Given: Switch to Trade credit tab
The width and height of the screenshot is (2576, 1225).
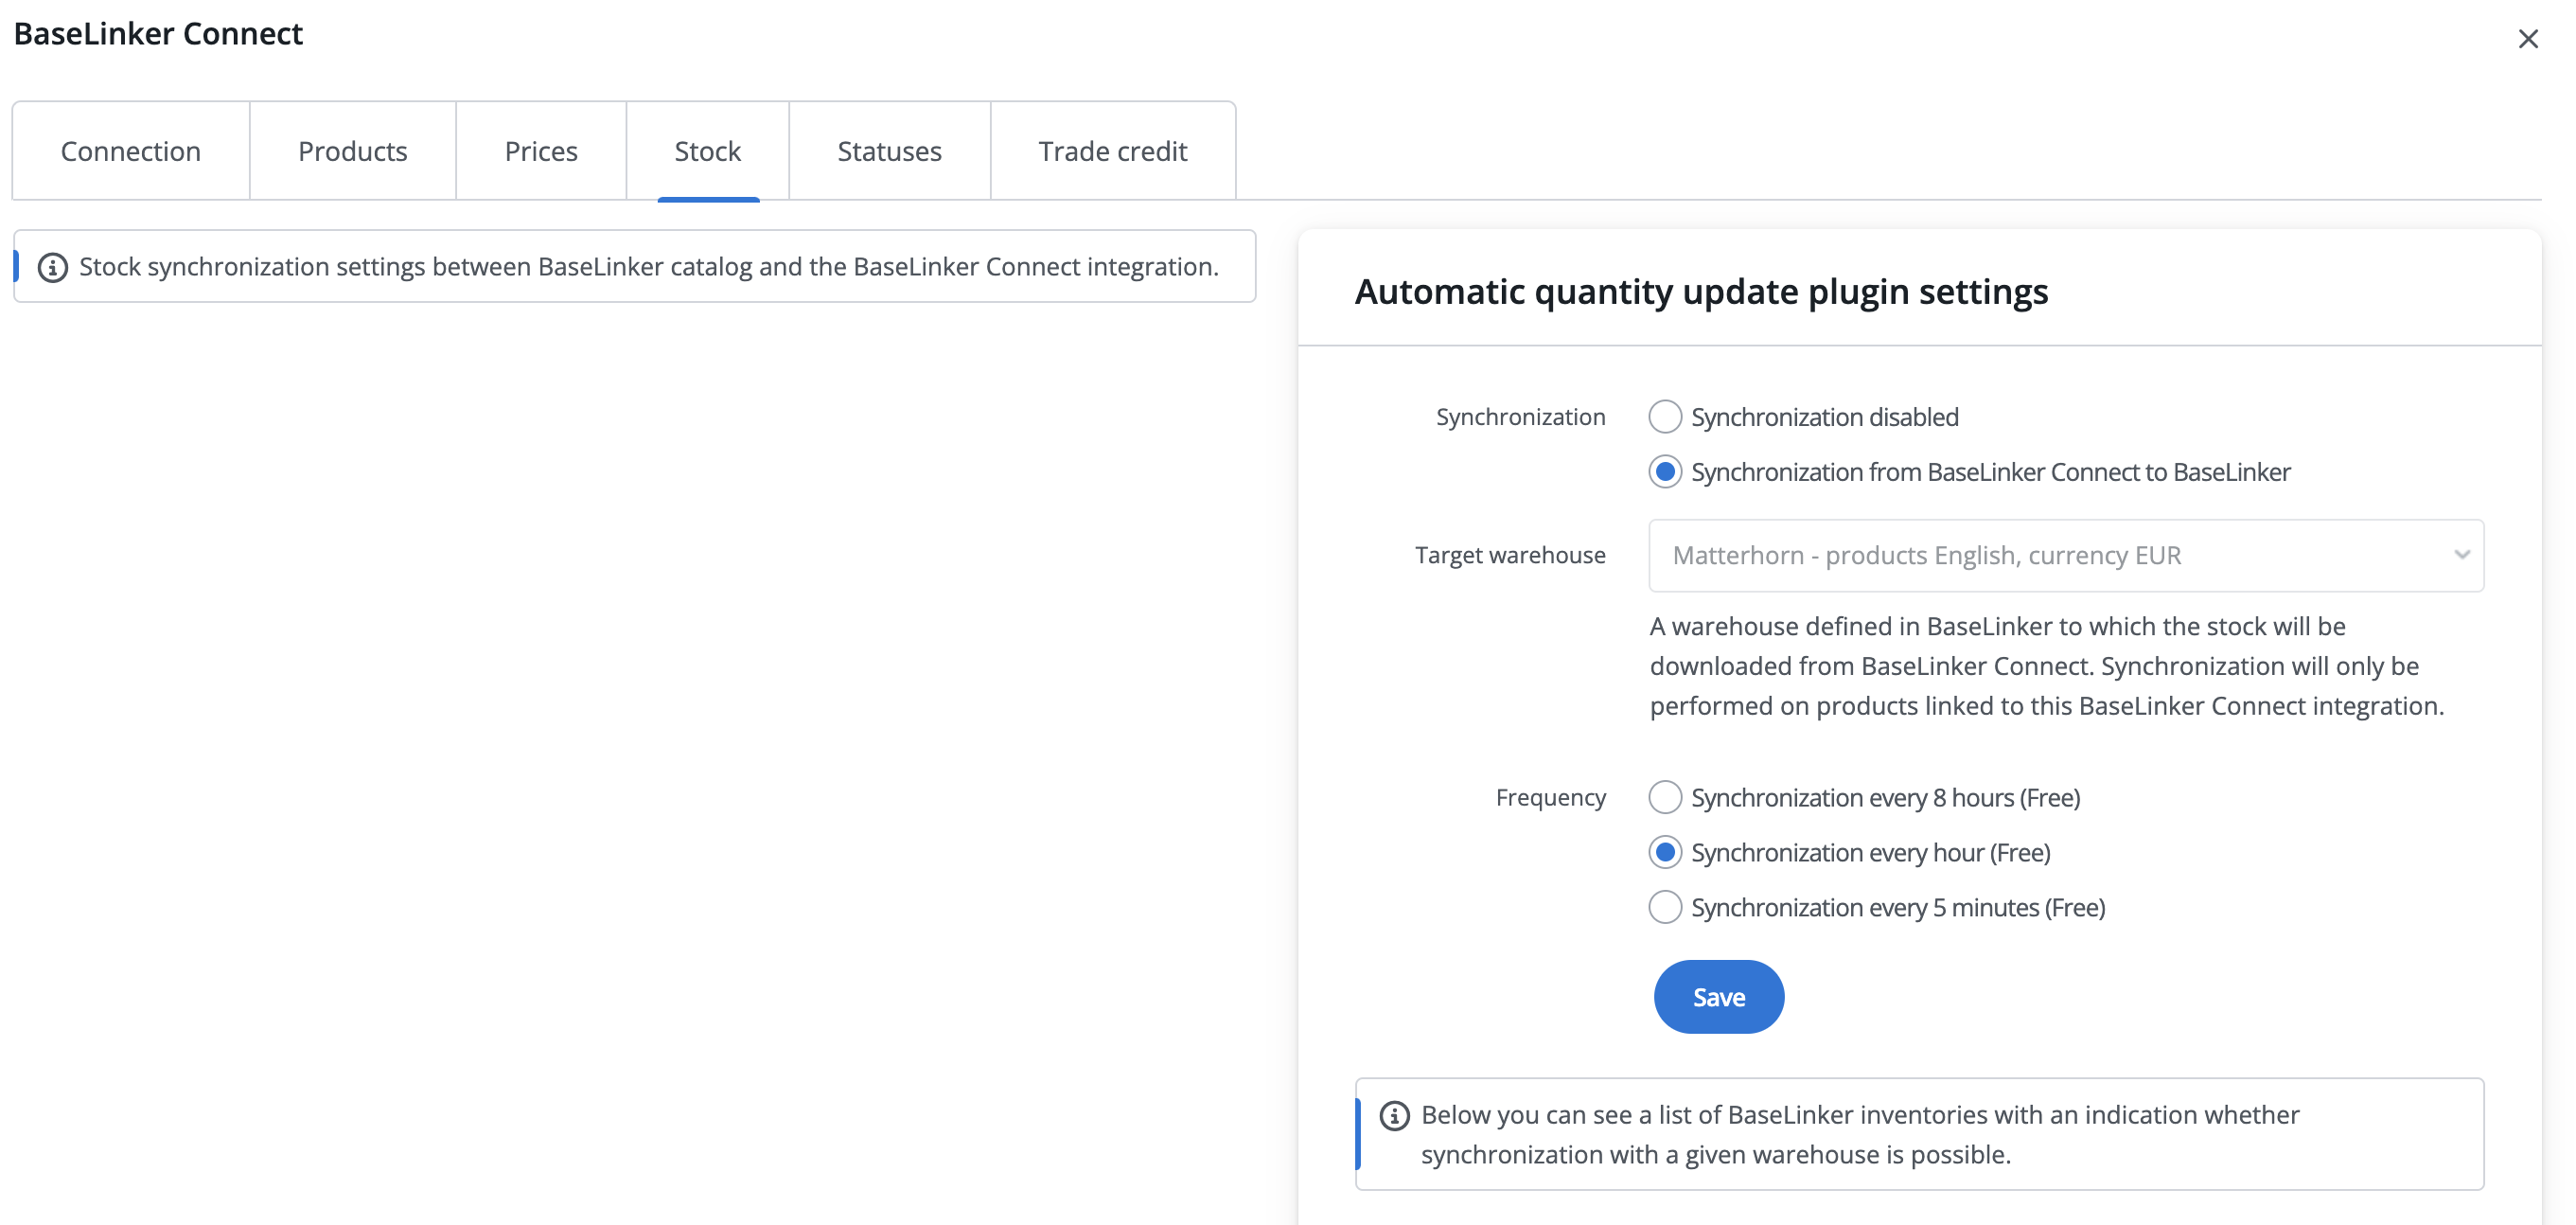Looking at the screenshot, I should click(x=1112, y=151).
